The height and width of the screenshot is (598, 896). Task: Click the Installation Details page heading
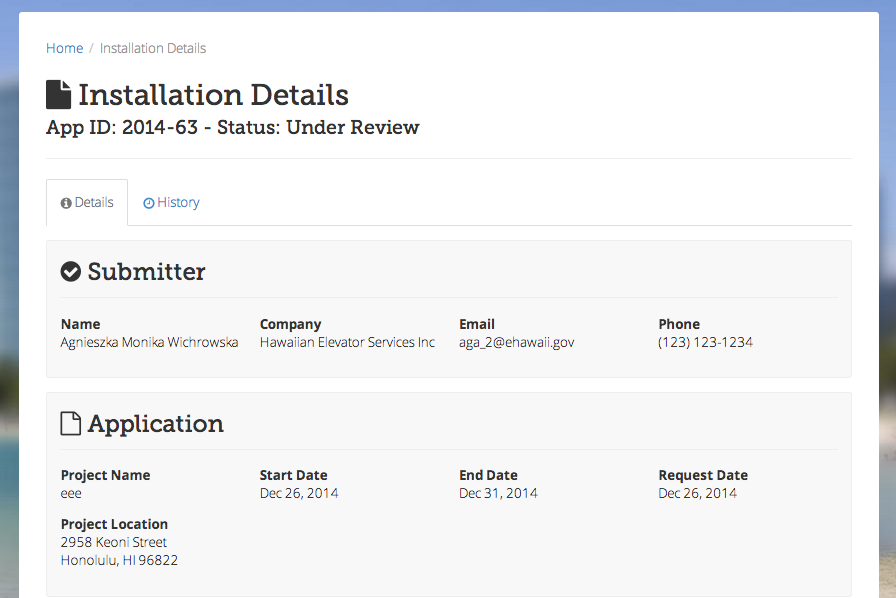click(x=213, y=94)
